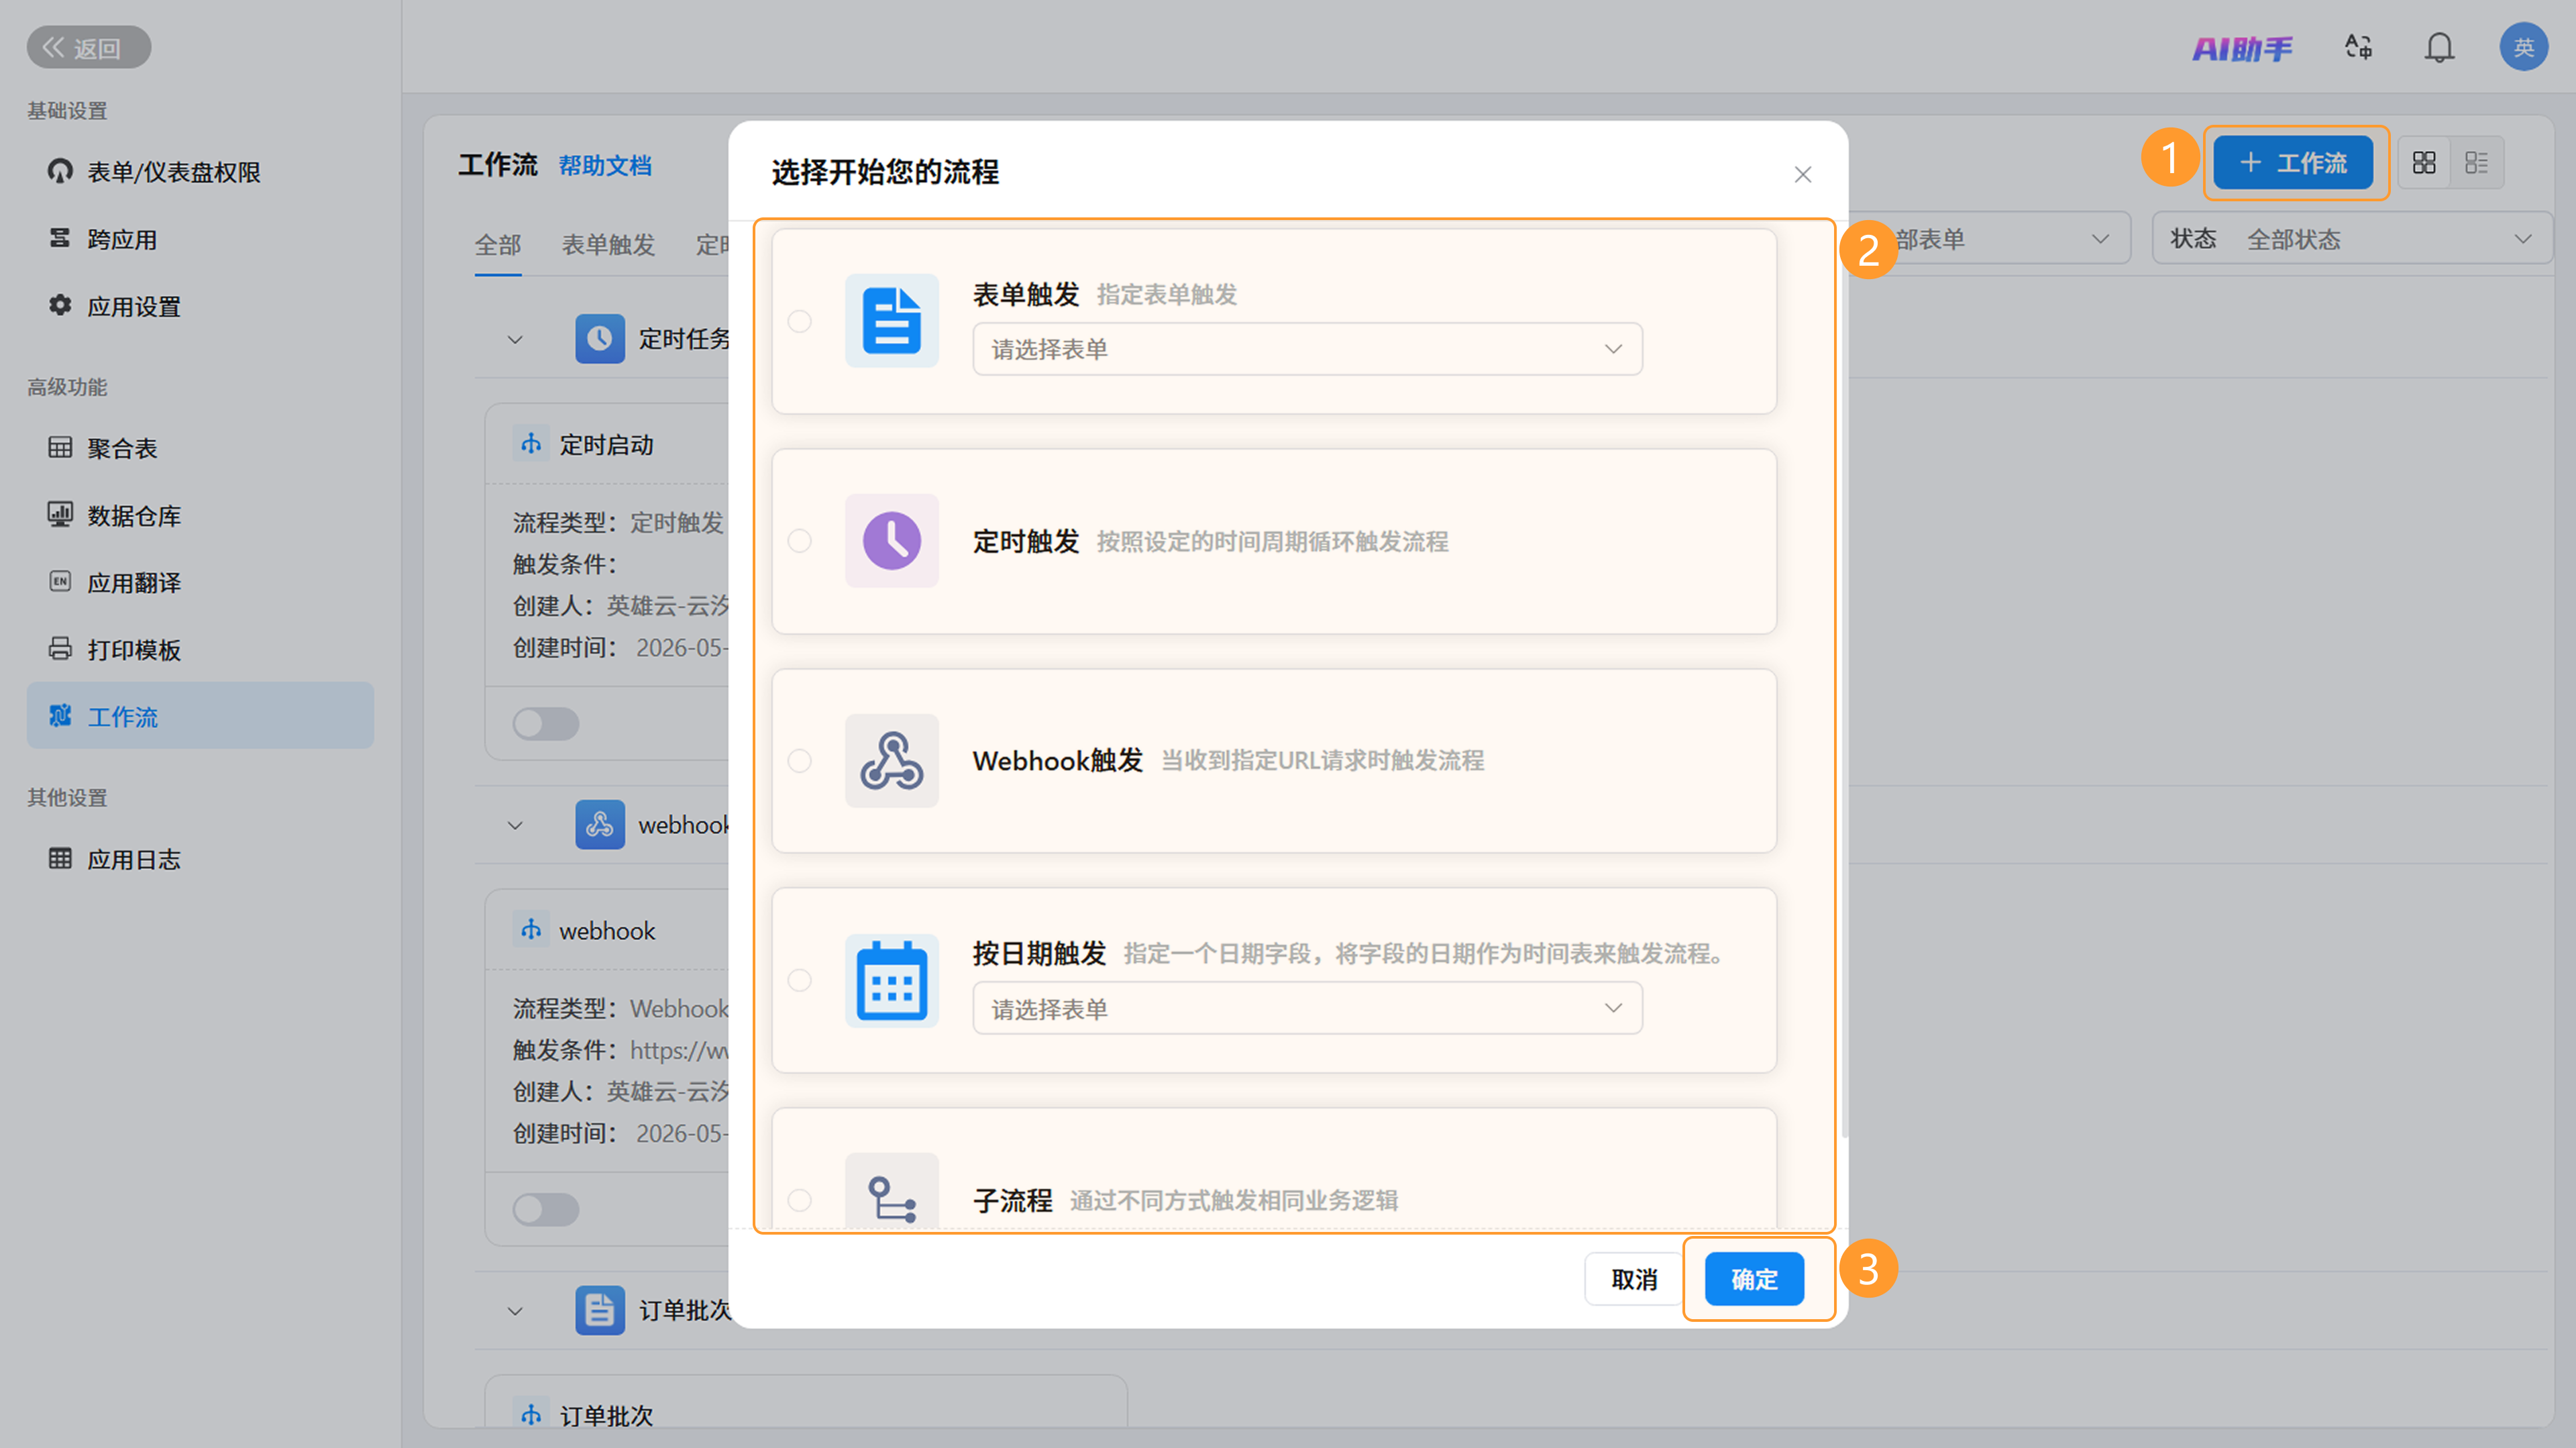
Task: Click the 打印模板 printer icon
Action: click(60, 648)
